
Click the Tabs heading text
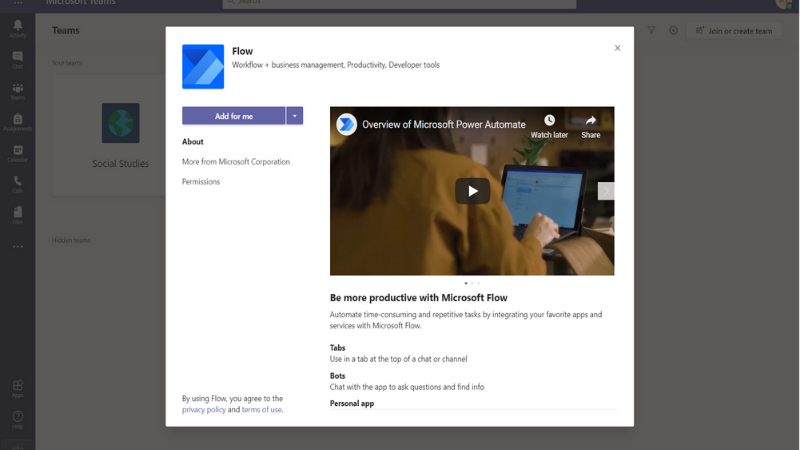click(337, 348)
